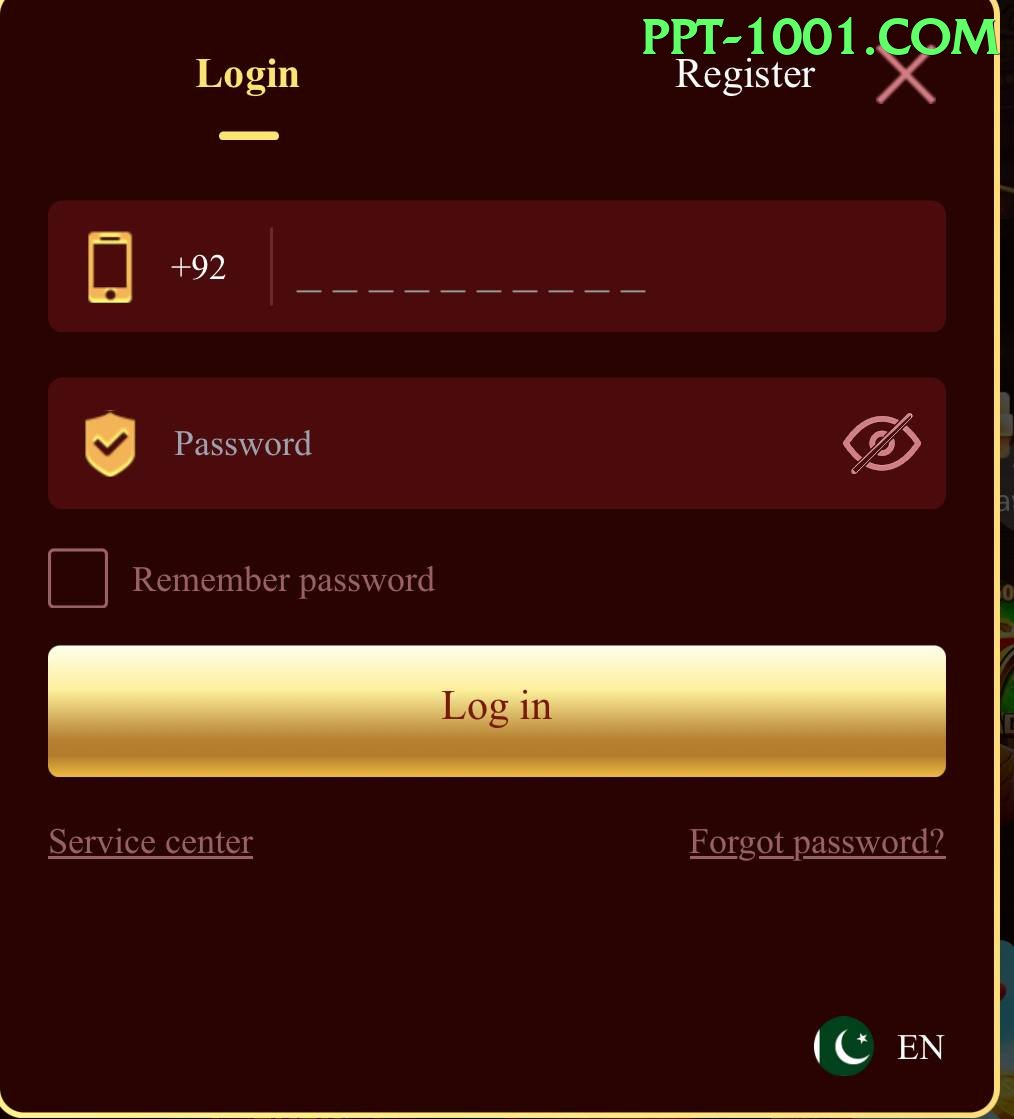This screenshot has height=1119, width=1014.
Task: Click the green PPT-1001.COM watermark text
Action: coord(820,36)
